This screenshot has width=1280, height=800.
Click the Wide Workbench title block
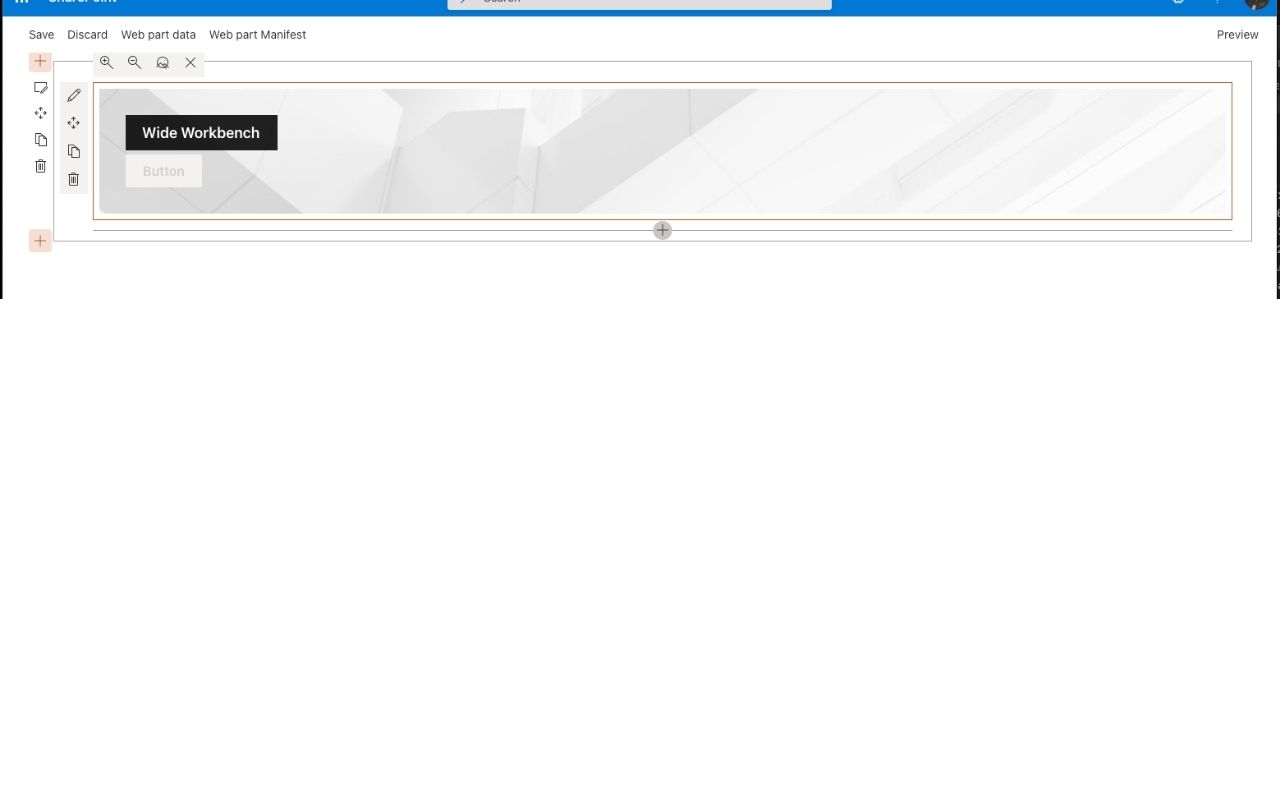click(x=201, y=133)
